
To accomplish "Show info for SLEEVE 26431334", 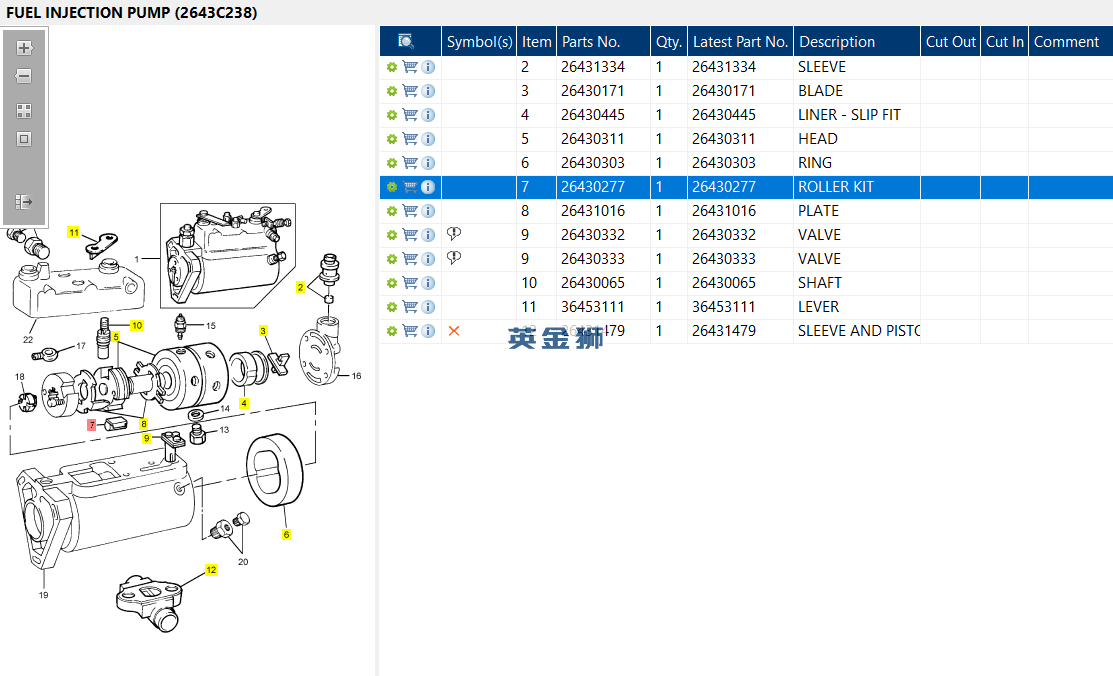I will pos(428,67).
